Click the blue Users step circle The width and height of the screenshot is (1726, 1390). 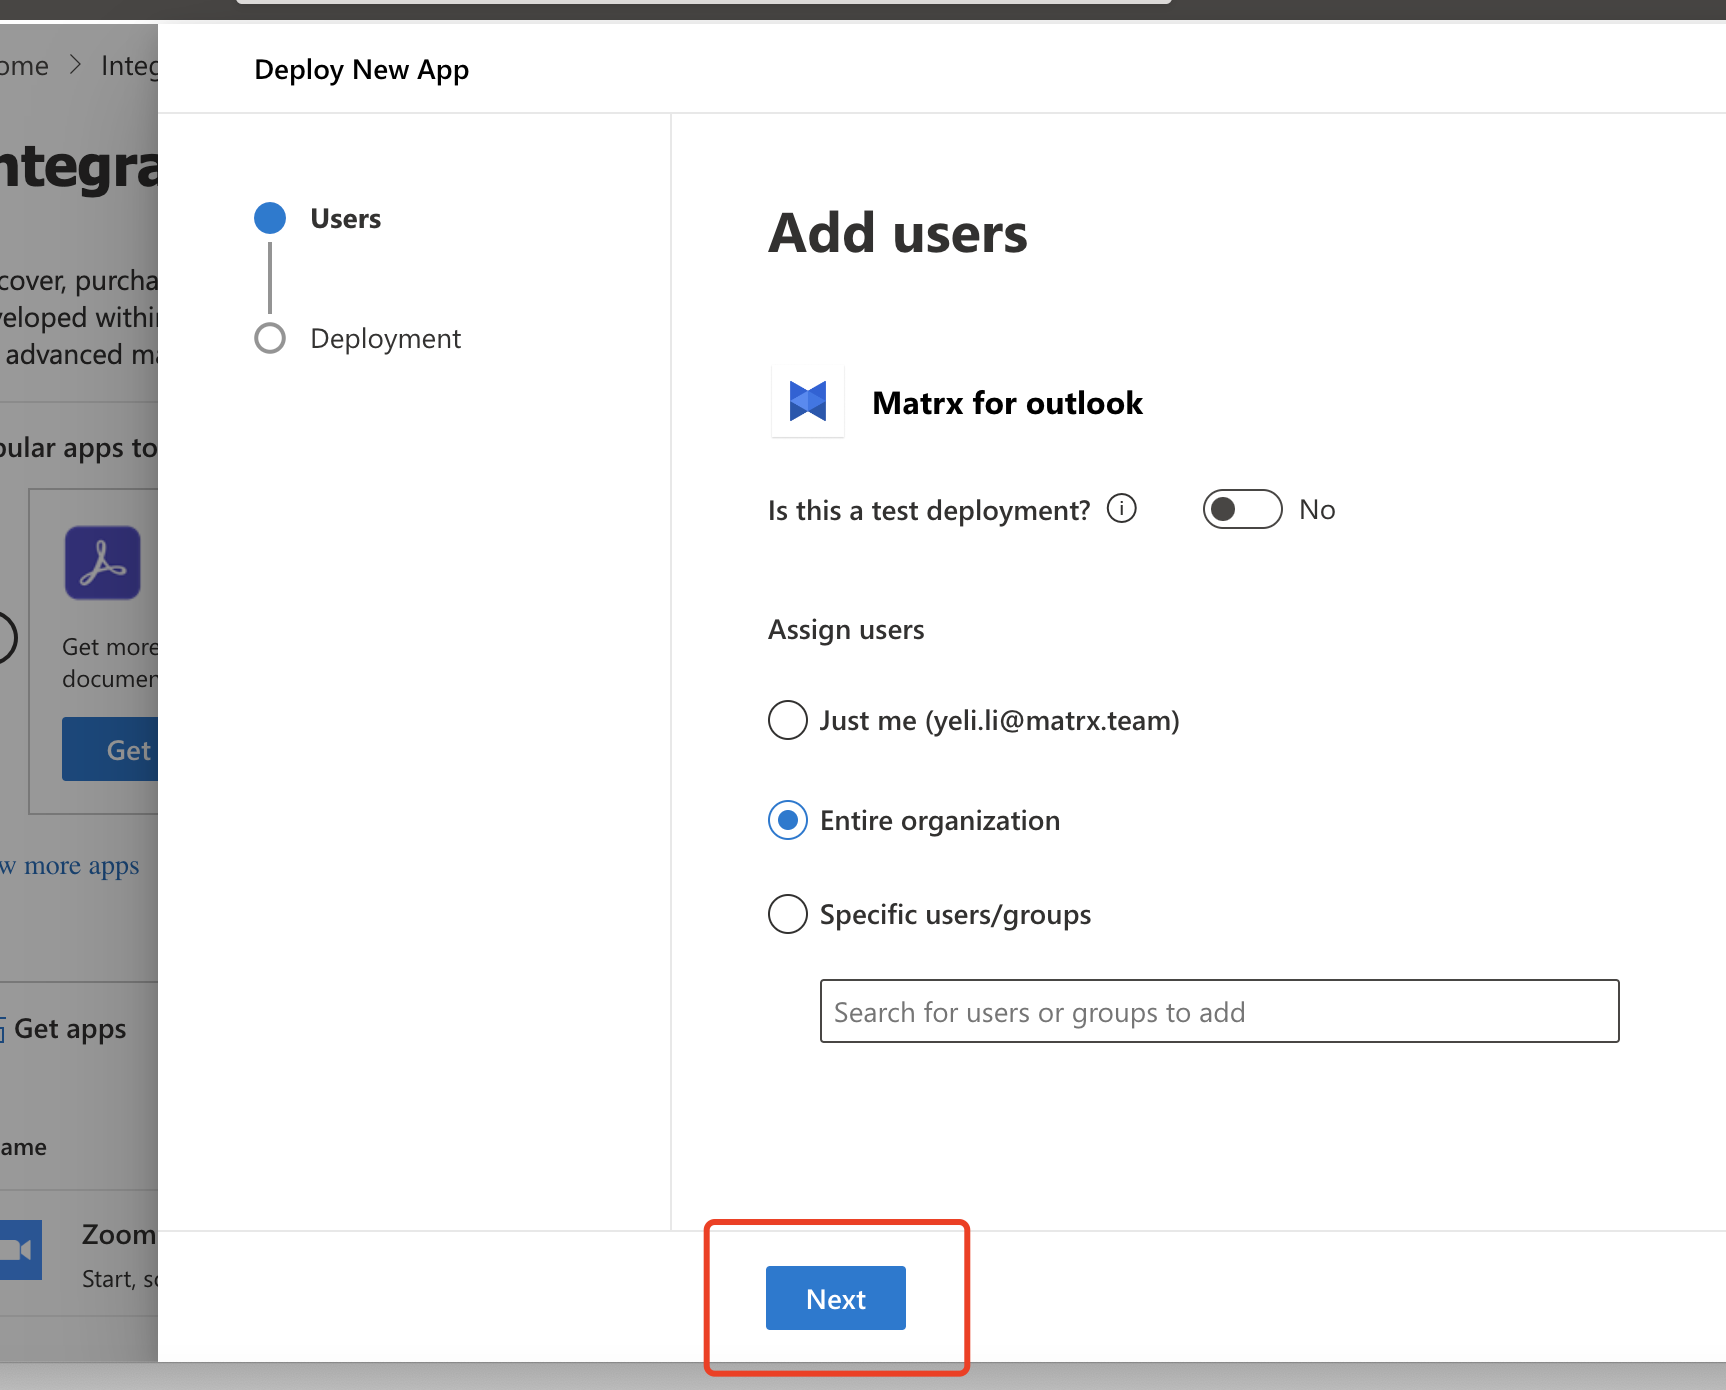click(270, 218)
